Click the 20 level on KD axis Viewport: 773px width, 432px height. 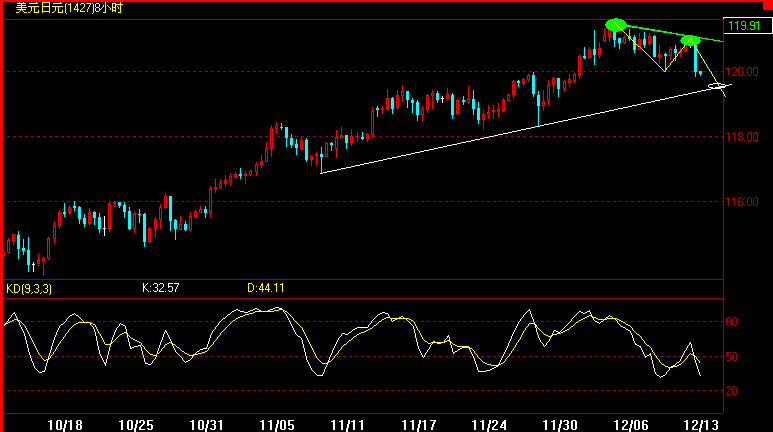point(732,391)
